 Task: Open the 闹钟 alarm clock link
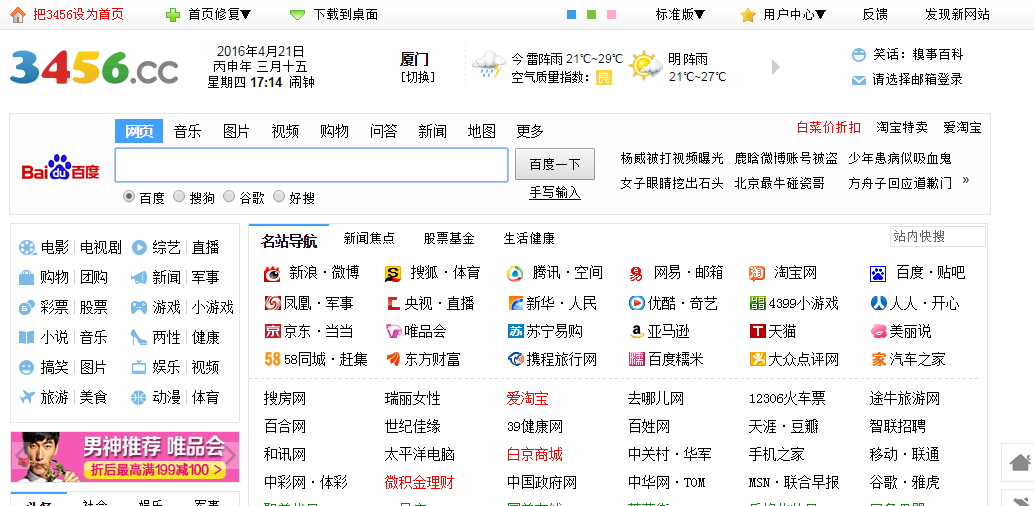point(302,82)
